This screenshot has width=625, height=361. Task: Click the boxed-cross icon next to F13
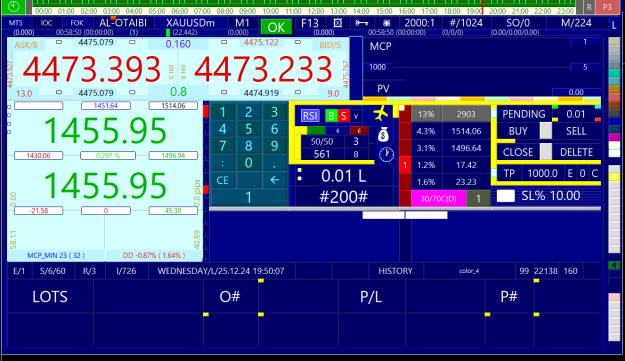(x=337, y=23)
